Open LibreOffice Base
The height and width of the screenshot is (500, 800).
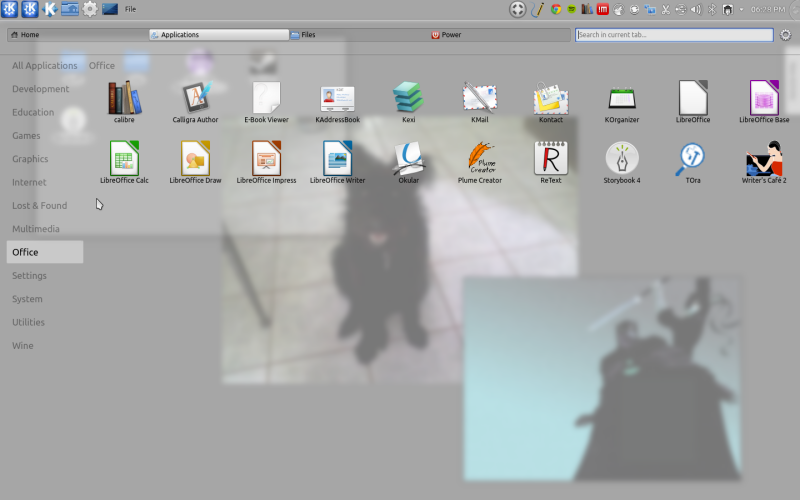[764, 102]
